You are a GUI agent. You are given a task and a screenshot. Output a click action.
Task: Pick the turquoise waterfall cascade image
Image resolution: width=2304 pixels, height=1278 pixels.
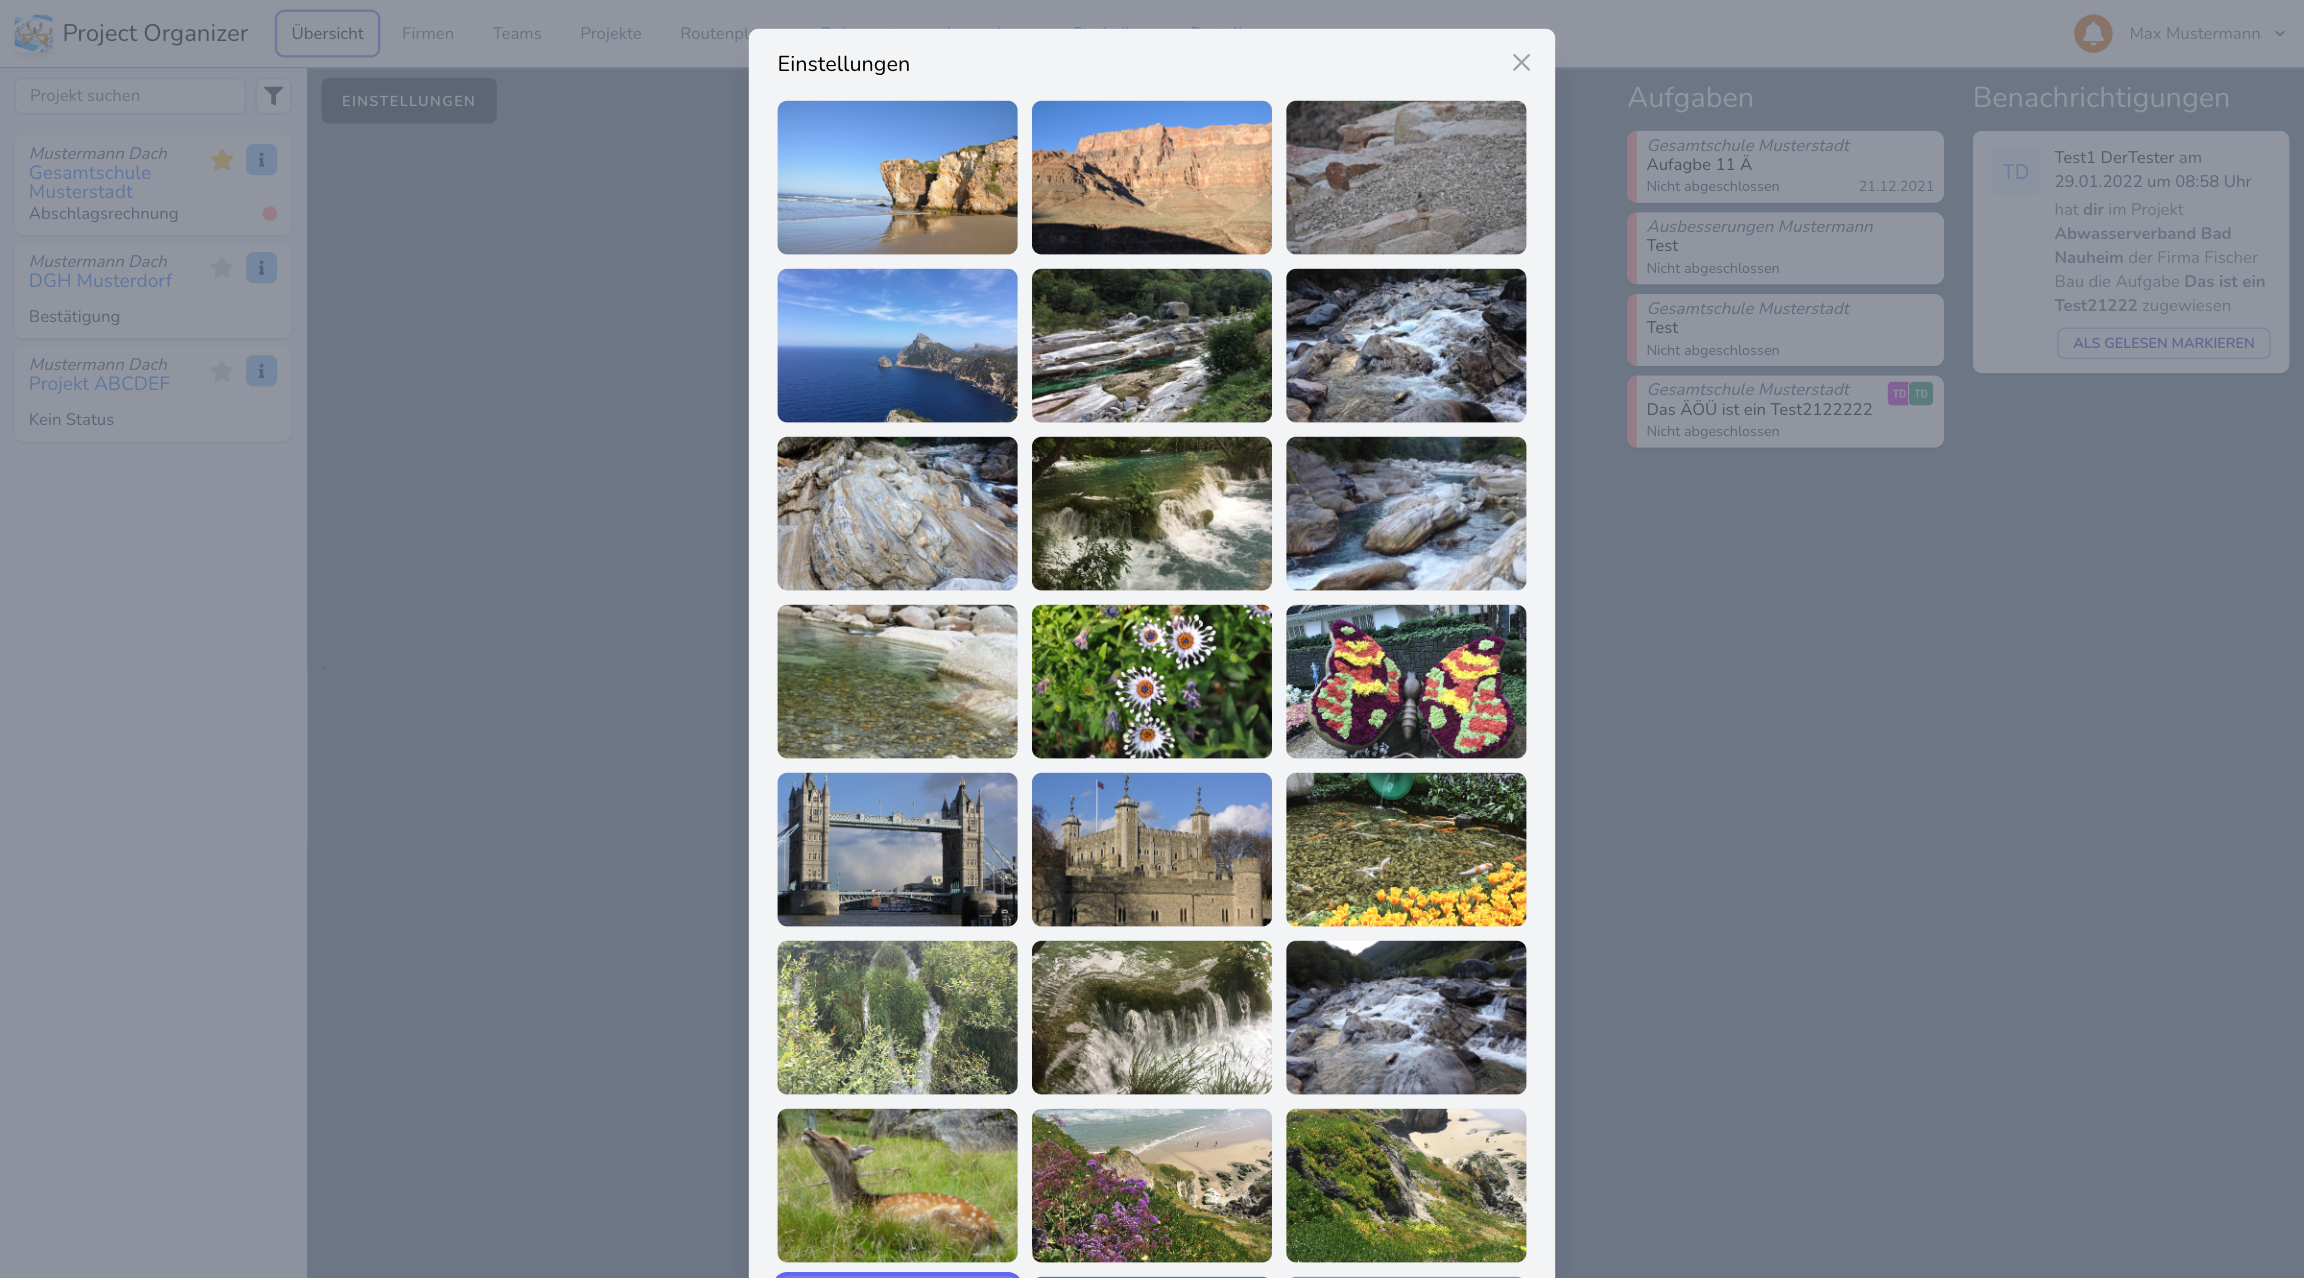(1152, 513)
